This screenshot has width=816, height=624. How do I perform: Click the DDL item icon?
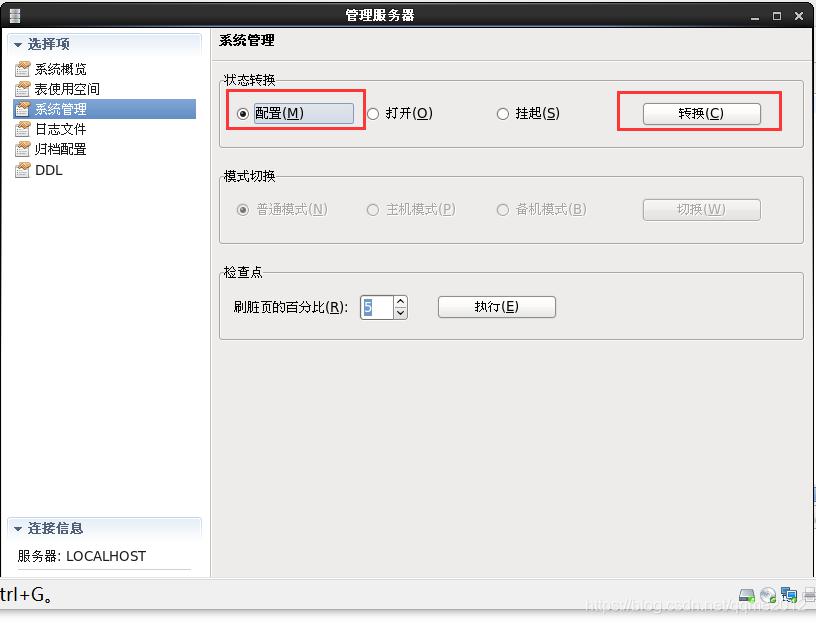pyautogui.click(x=22, y=170)
